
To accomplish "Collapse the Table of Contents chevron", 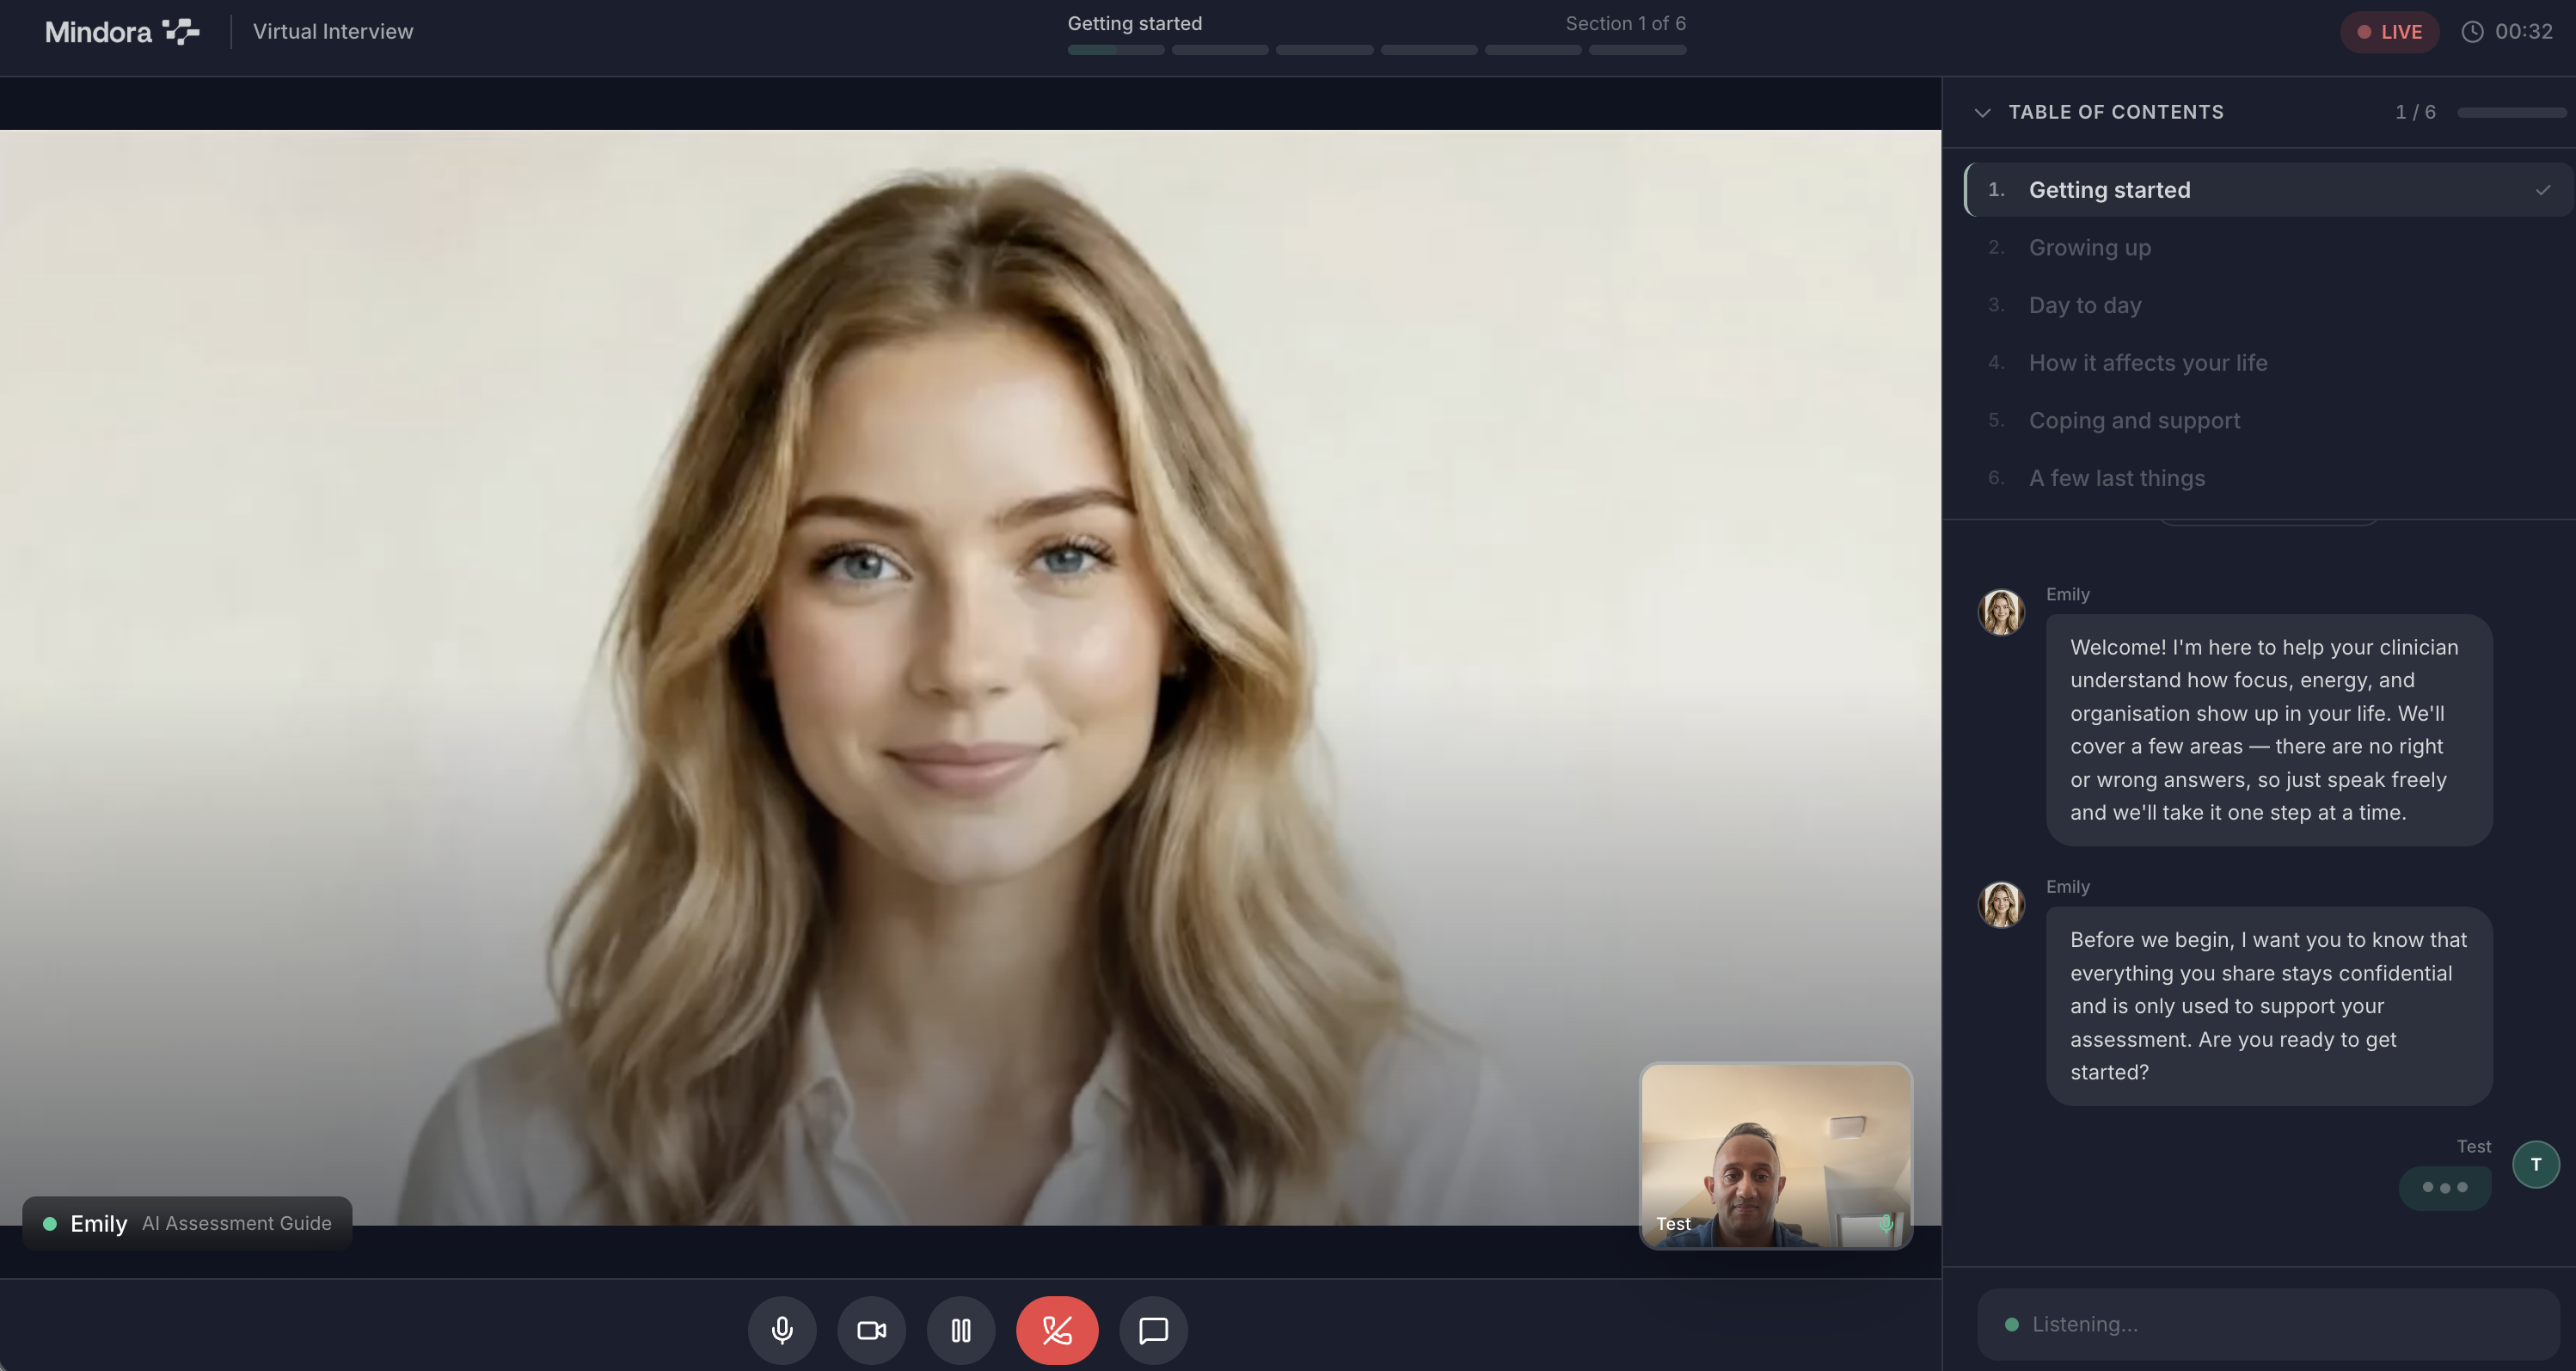I will [x=1982, y=113].
